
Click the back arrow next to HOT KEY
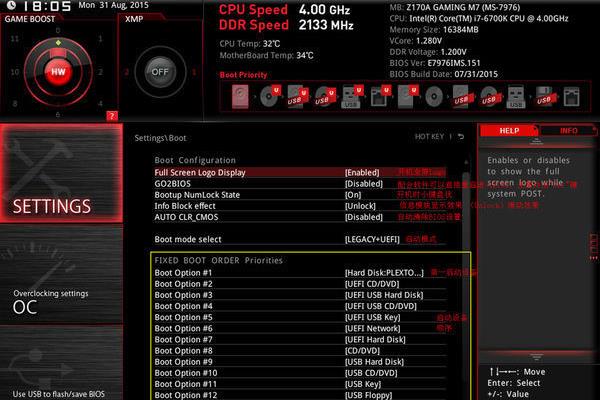pyautogui.click(x=461, y=137)
